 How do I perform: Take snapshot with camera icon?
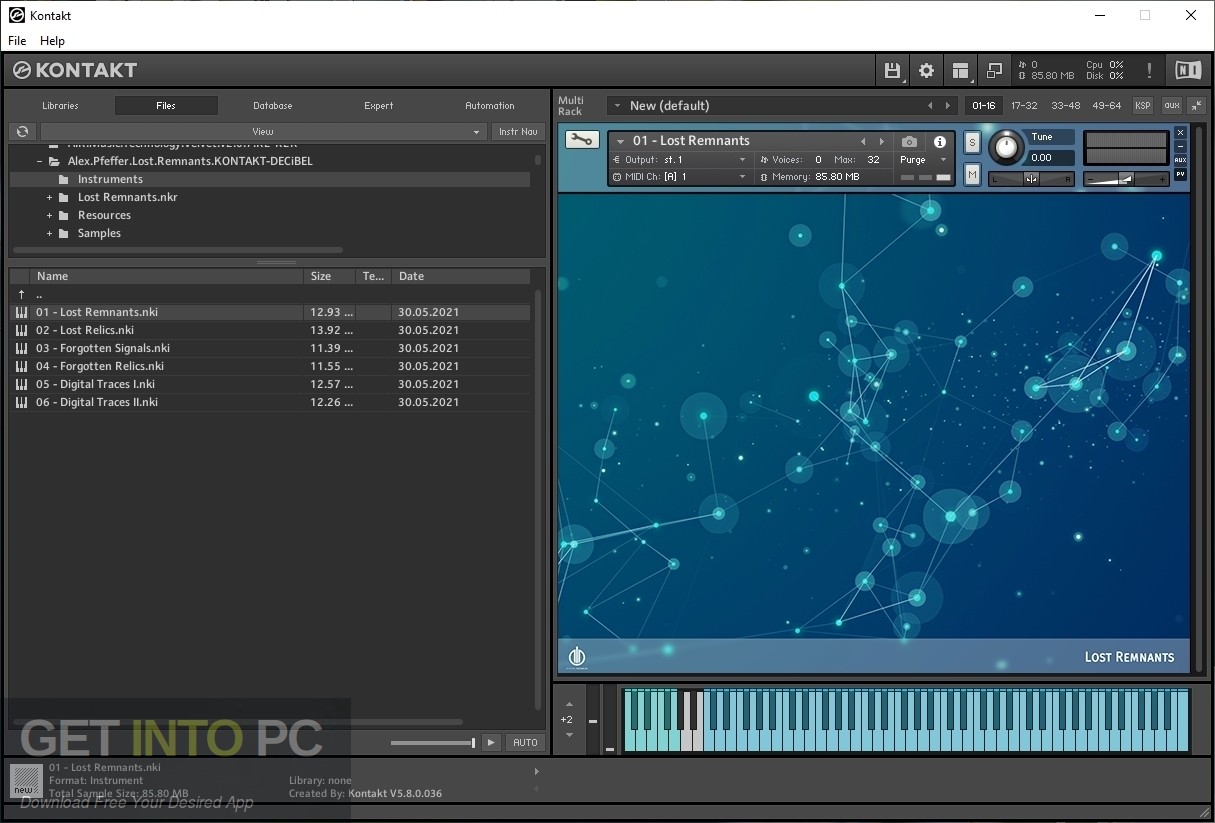click(x=909, y=142)
